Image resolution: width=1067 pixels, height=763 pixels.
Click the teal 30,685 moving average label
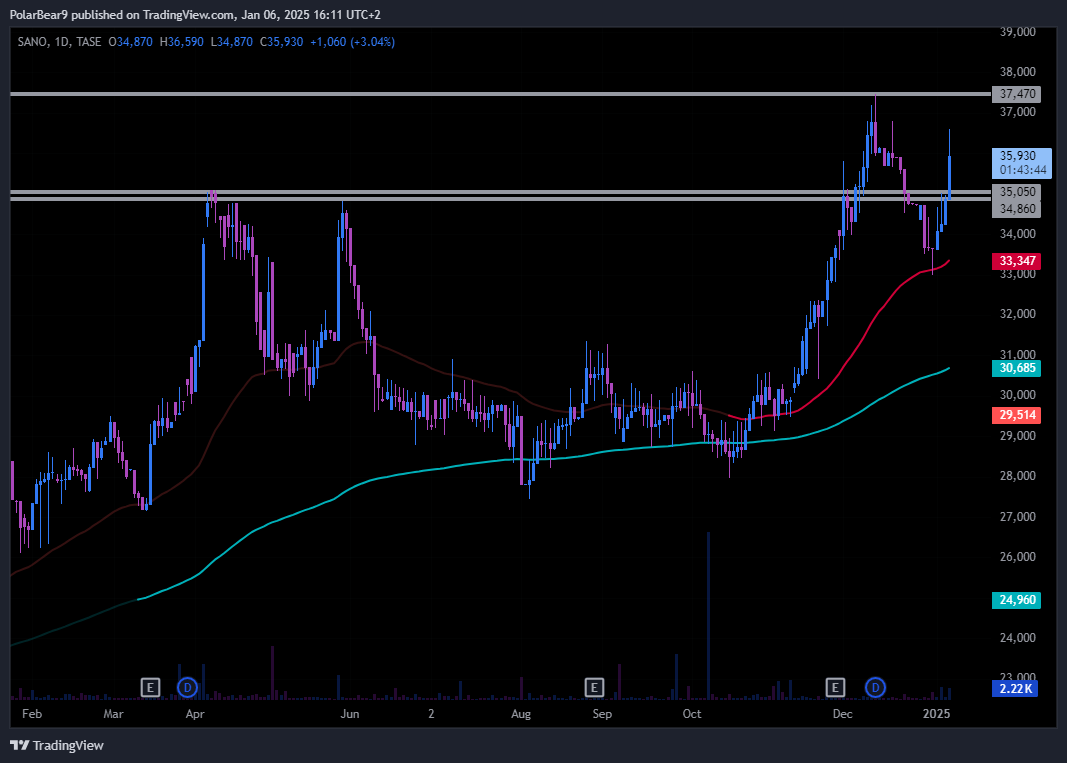pos(1017,368)
